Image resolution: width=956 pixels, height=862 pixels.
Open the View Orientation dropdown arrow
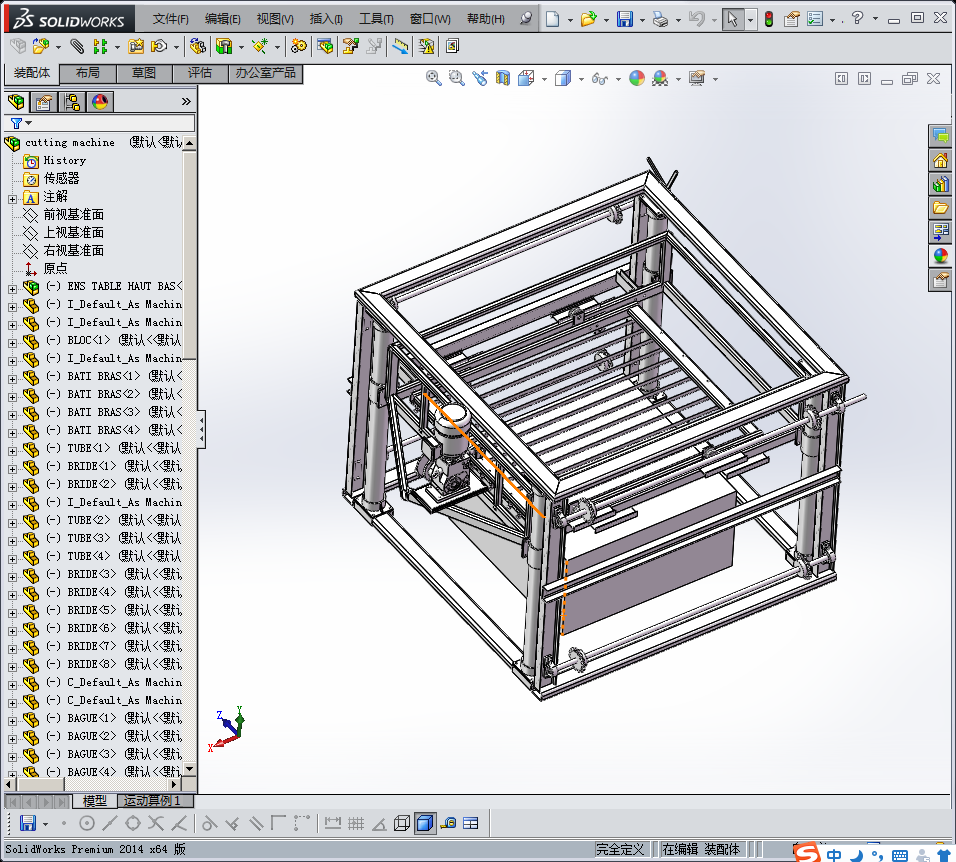pyautogui.click(x=544, y=79)
